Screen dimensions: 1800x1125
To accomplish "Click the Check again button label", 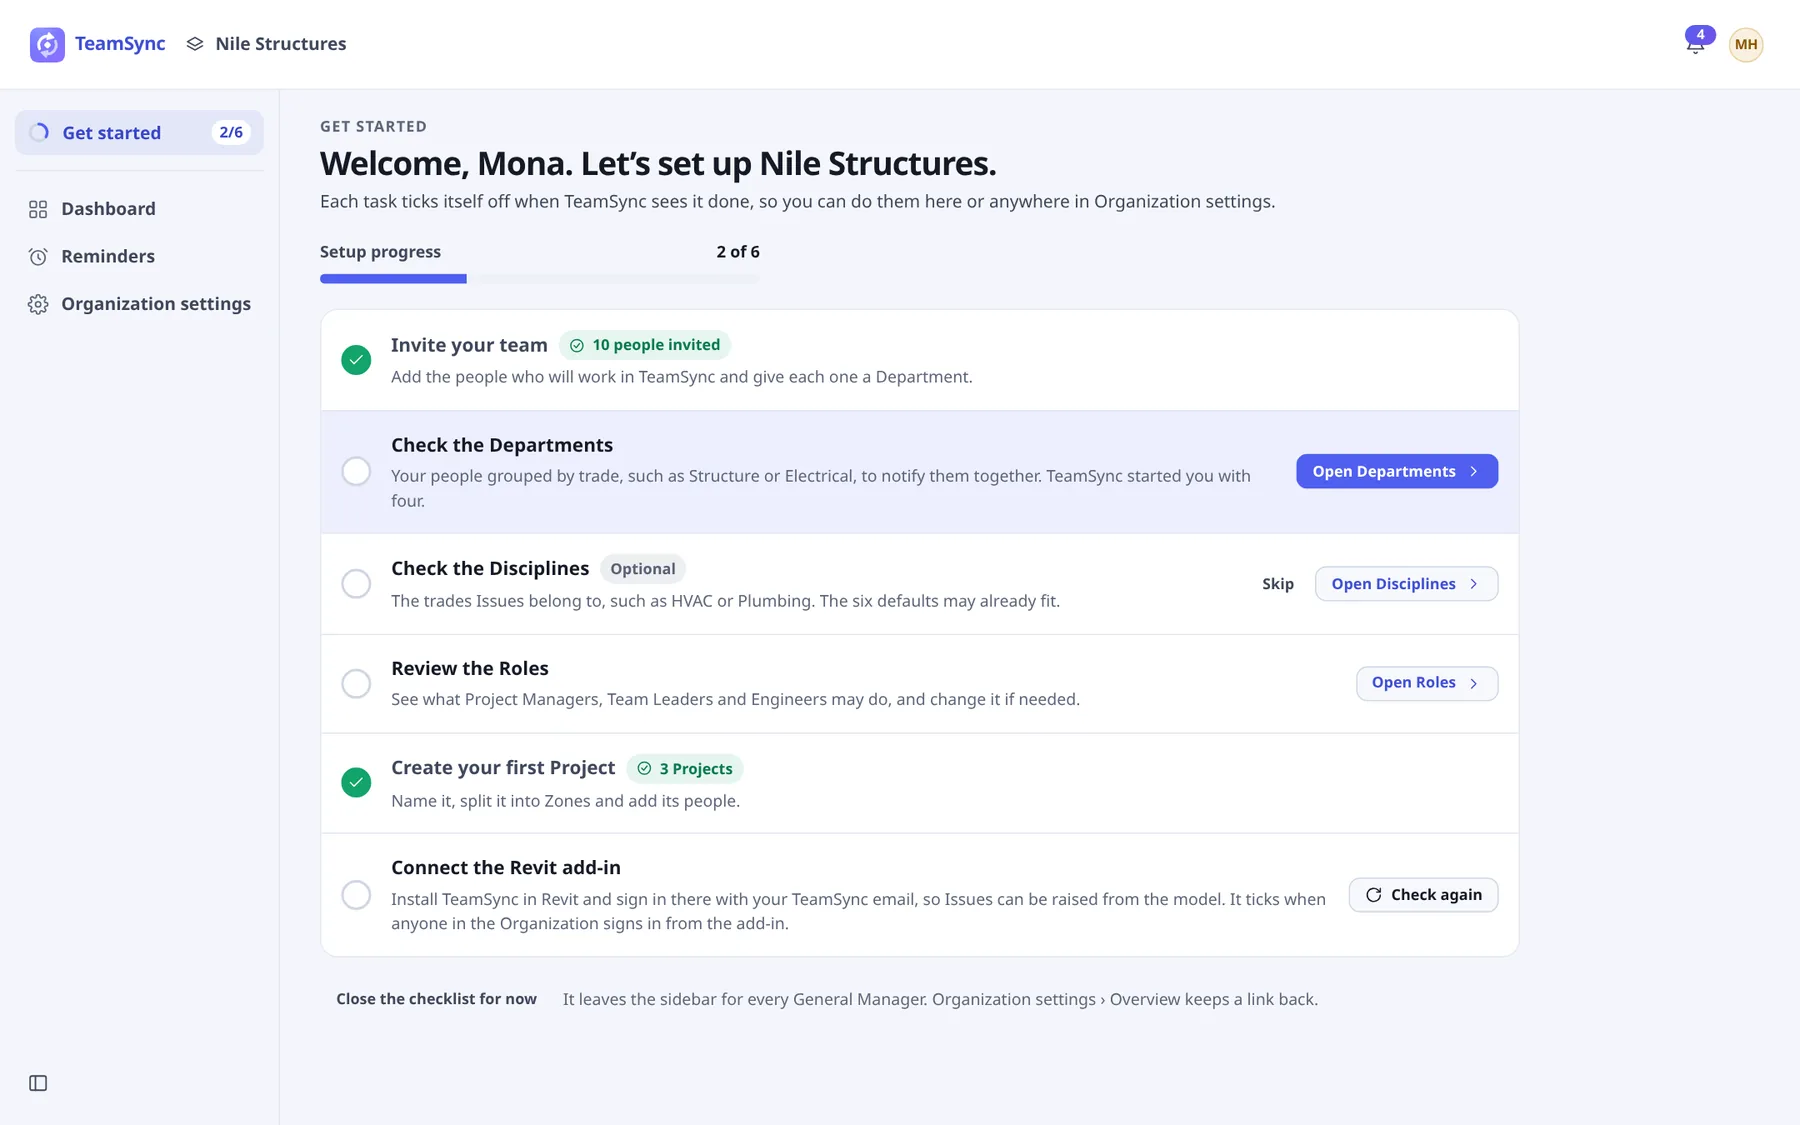I will coord(1436,895).
